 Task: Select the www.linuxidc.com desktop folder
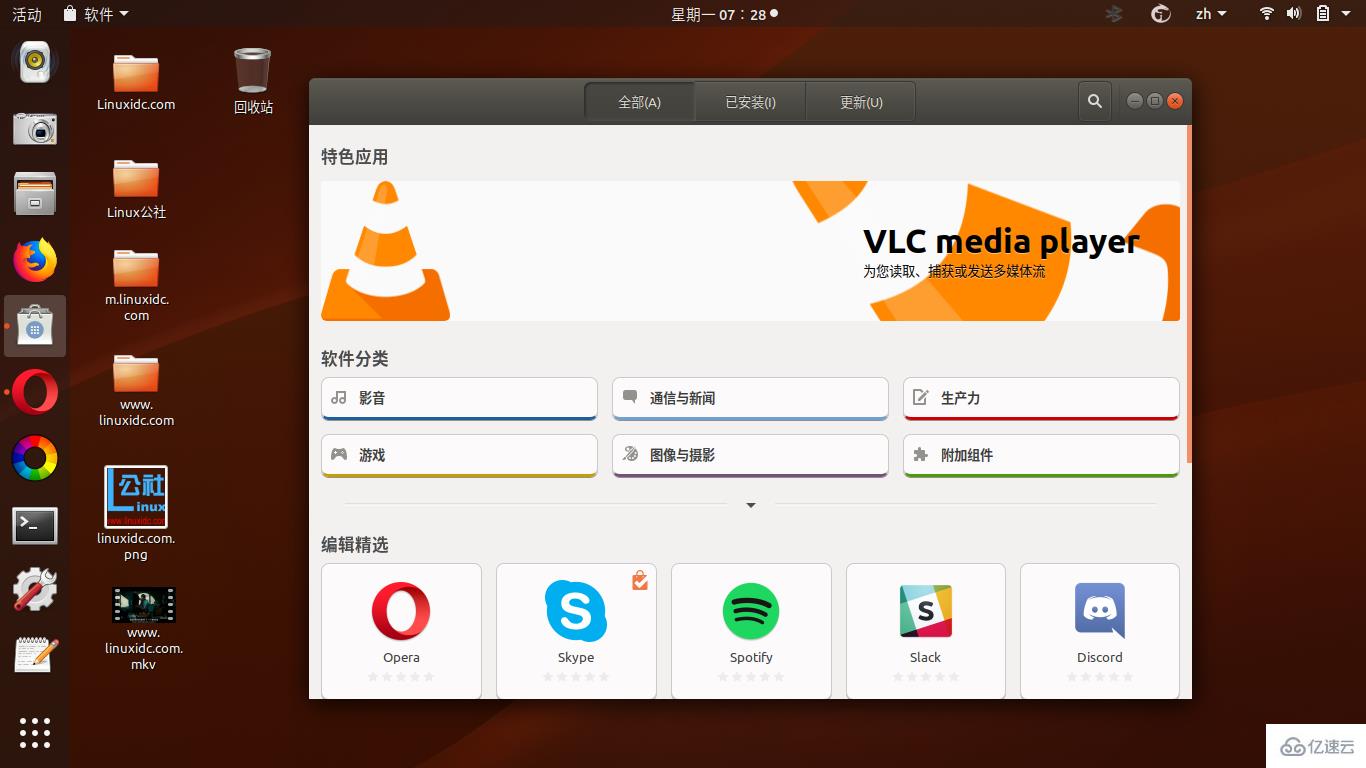[136, 390]
